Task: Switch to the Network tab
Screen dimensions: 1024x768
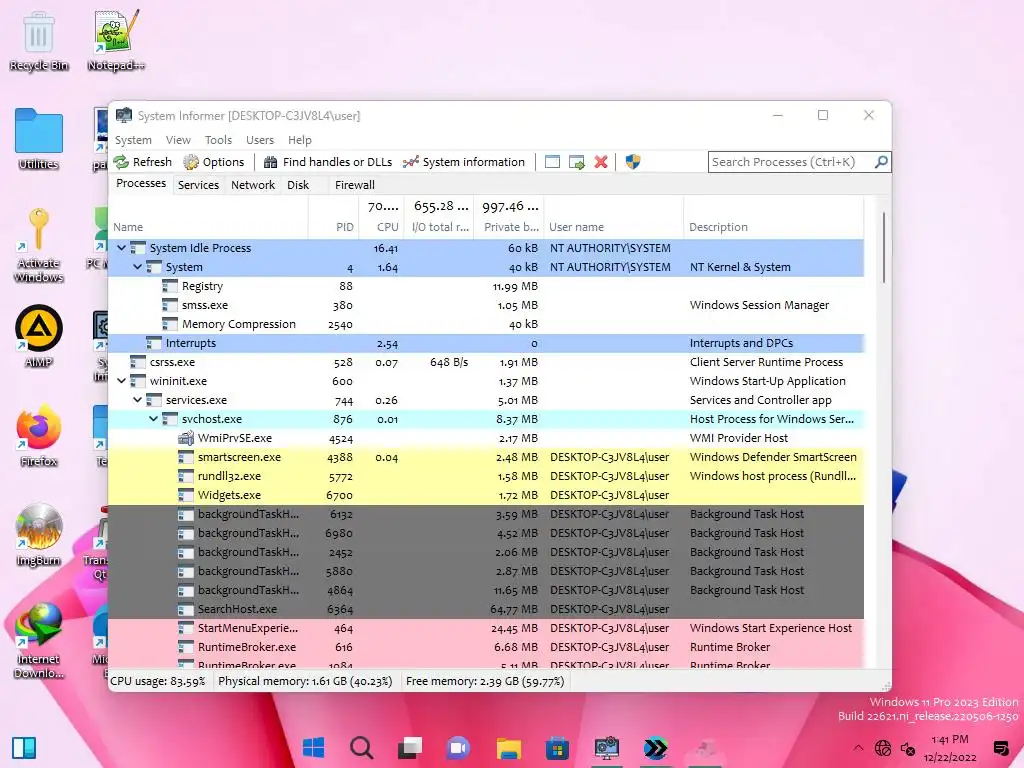Action: coord(253,185)
